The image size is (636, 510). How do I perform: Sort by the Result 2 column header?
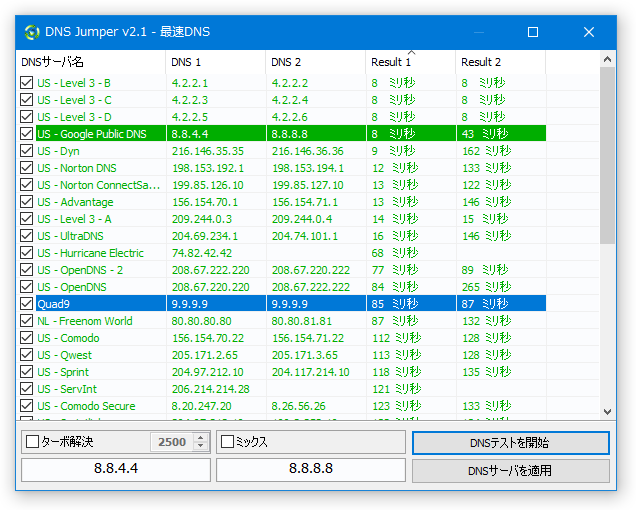(501, 62)
